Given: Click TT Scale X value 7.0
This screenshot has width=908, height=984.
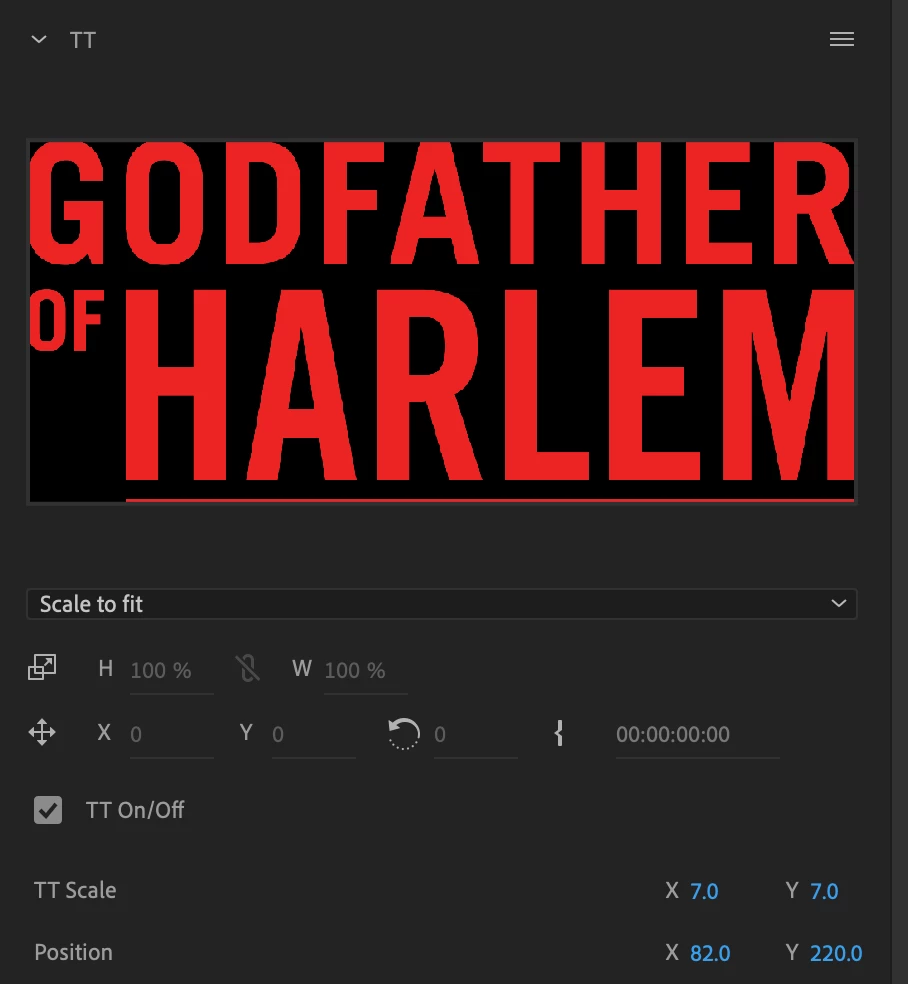Looking at the screenshot, I should (704, 891).
